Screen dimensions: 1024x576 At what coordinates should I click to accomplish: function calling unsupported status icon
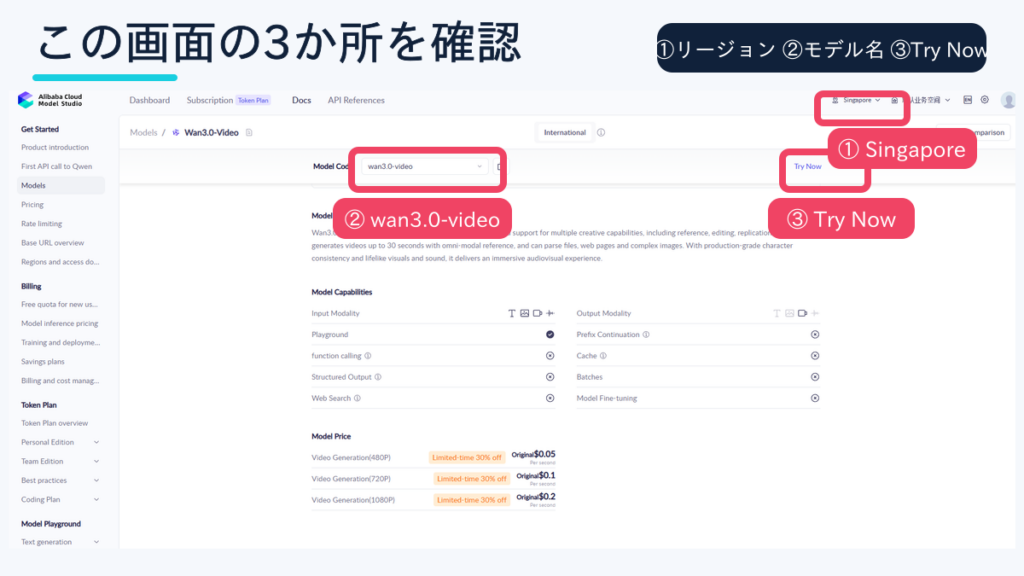(550, 356)
